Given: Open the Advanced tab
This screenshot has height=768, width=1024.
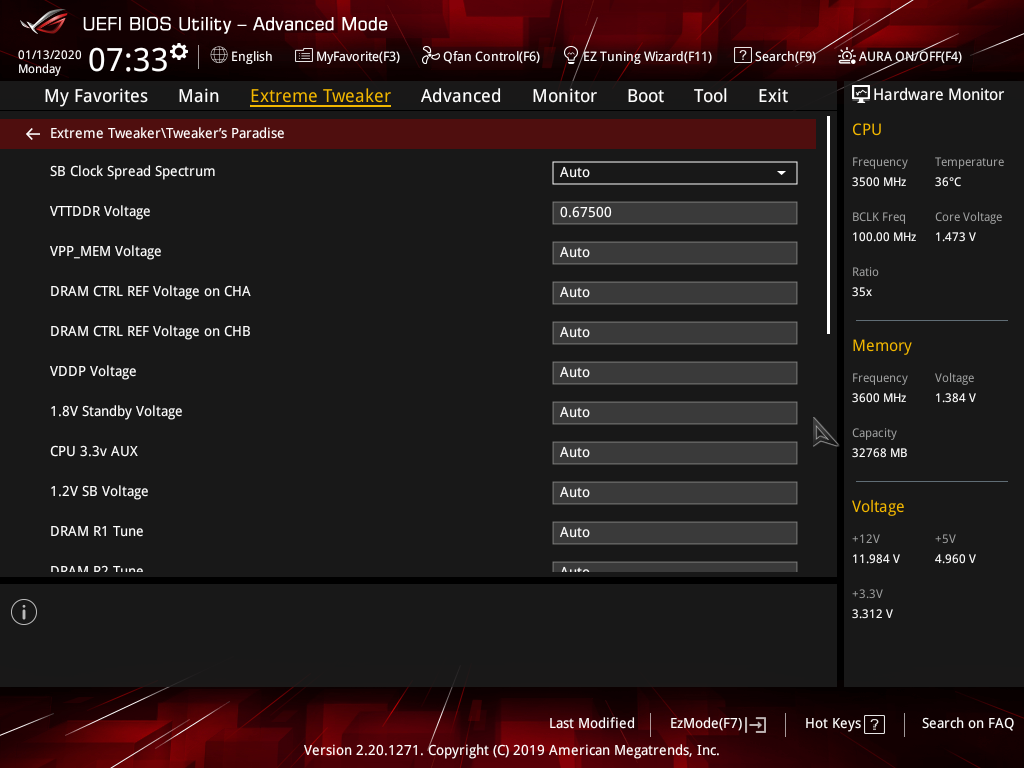Looking at the screenshot, I should coord(461,96).
